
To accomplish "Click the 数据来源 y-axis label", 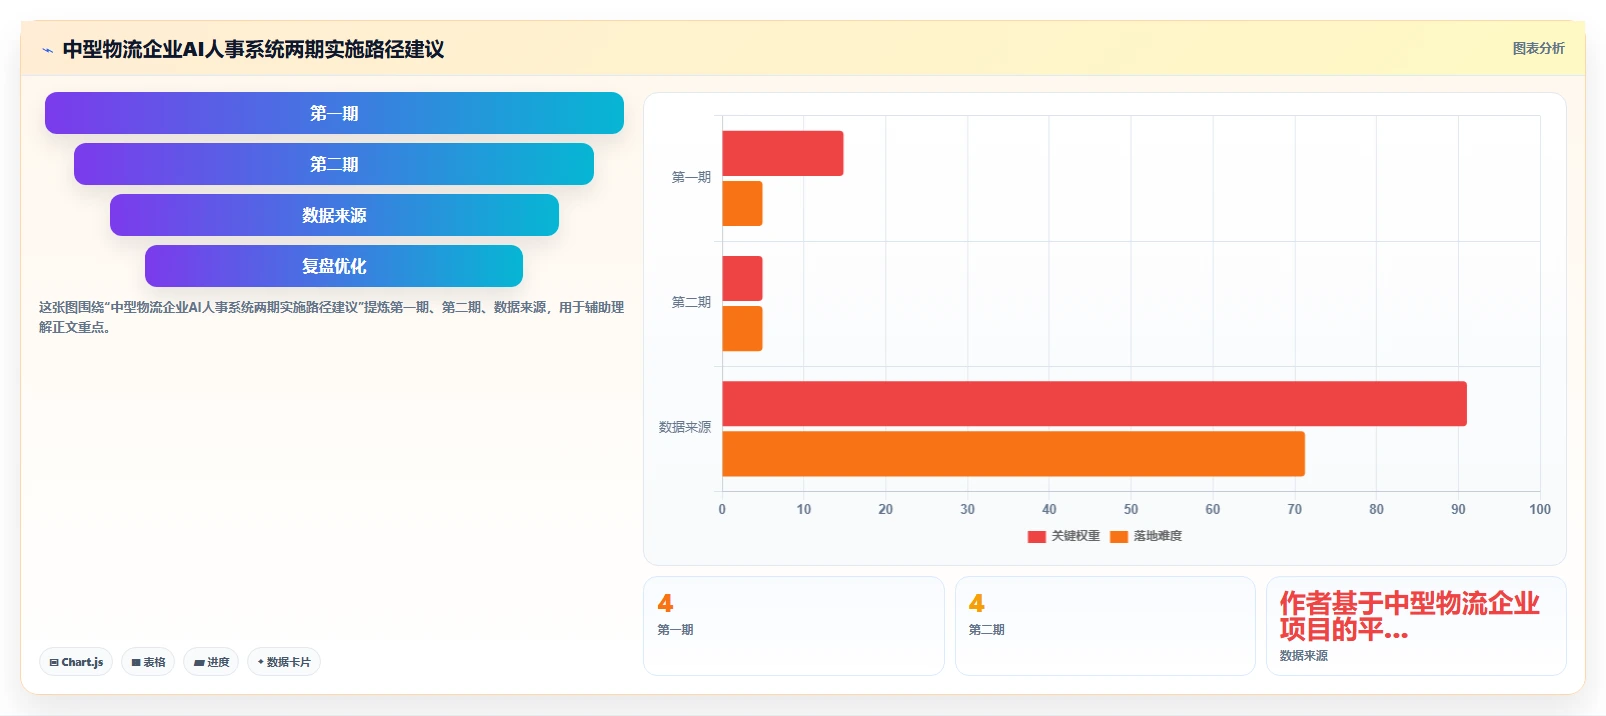I will pos(685,427).
